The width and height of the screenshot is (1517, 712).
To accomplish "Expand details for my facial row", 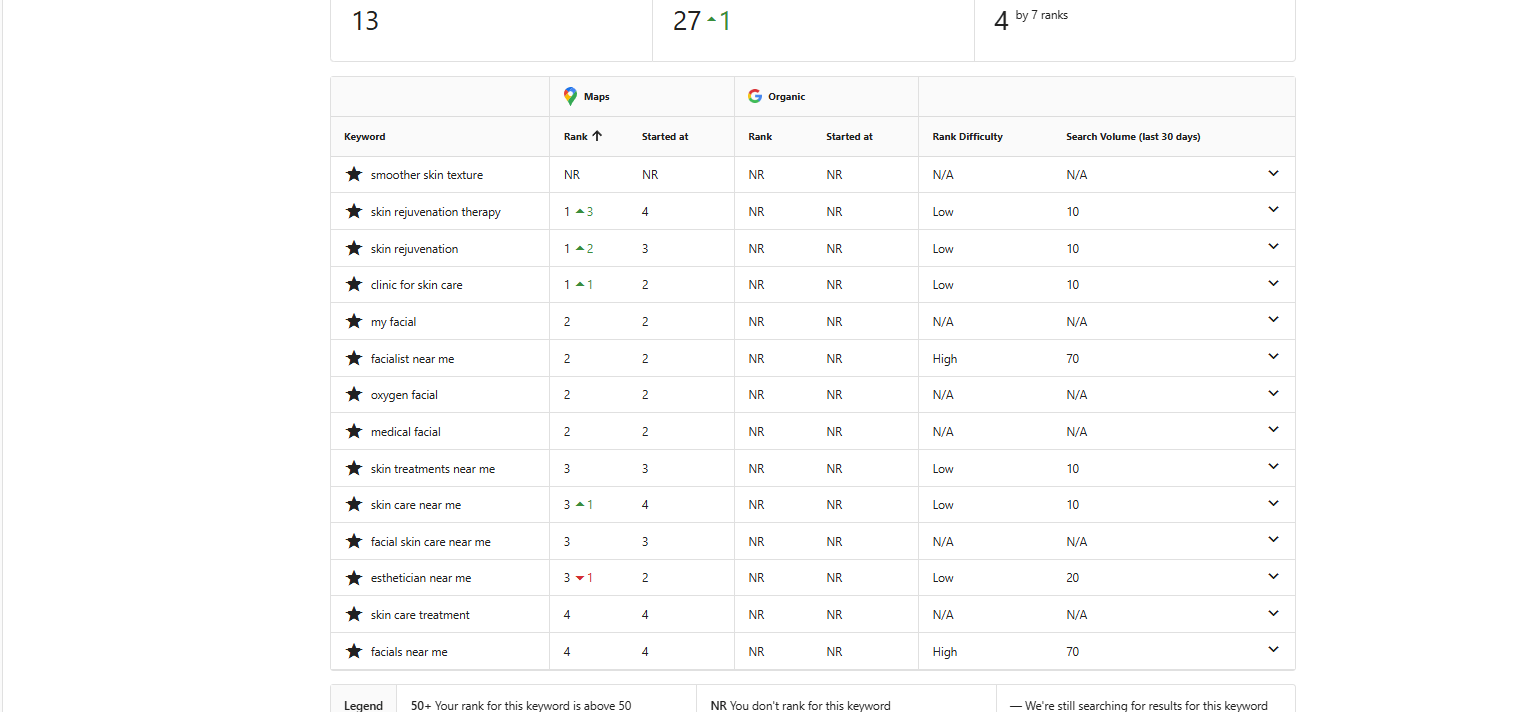I will [x=1273, y=320].
